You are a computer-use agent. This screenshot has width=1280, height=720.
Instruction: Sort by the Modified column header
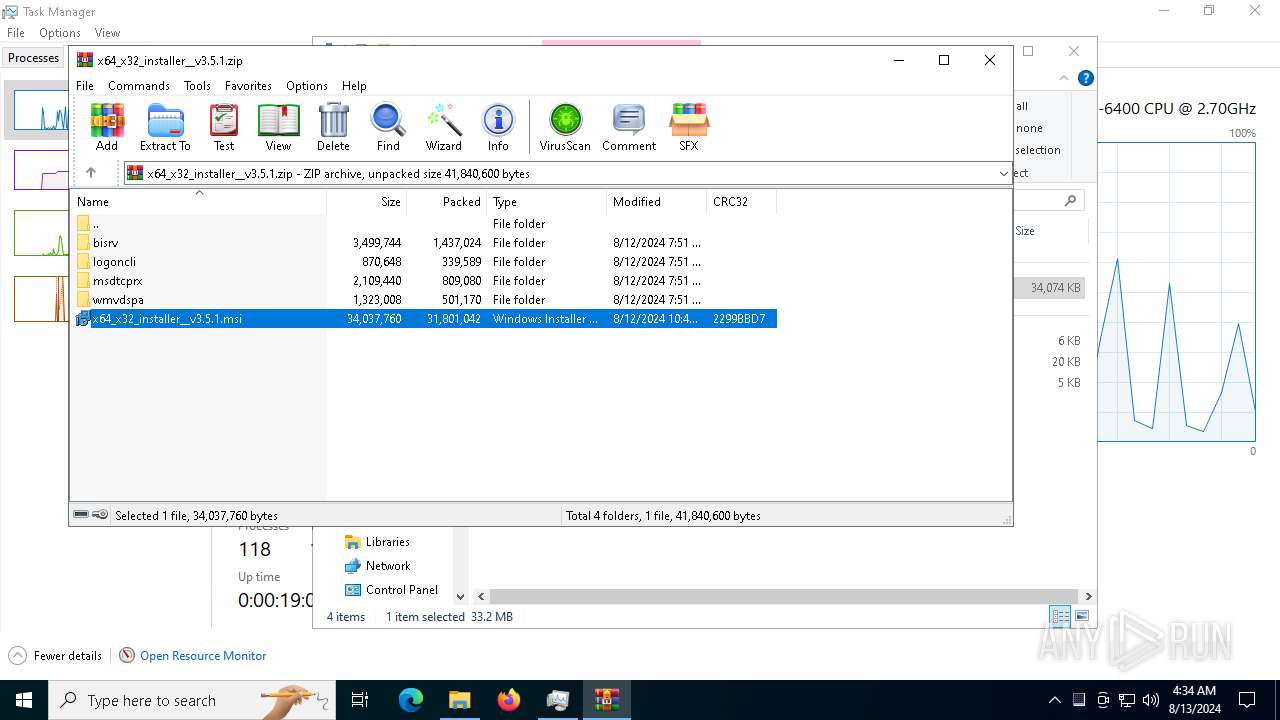pyautogui.click(x=656, y=201)
